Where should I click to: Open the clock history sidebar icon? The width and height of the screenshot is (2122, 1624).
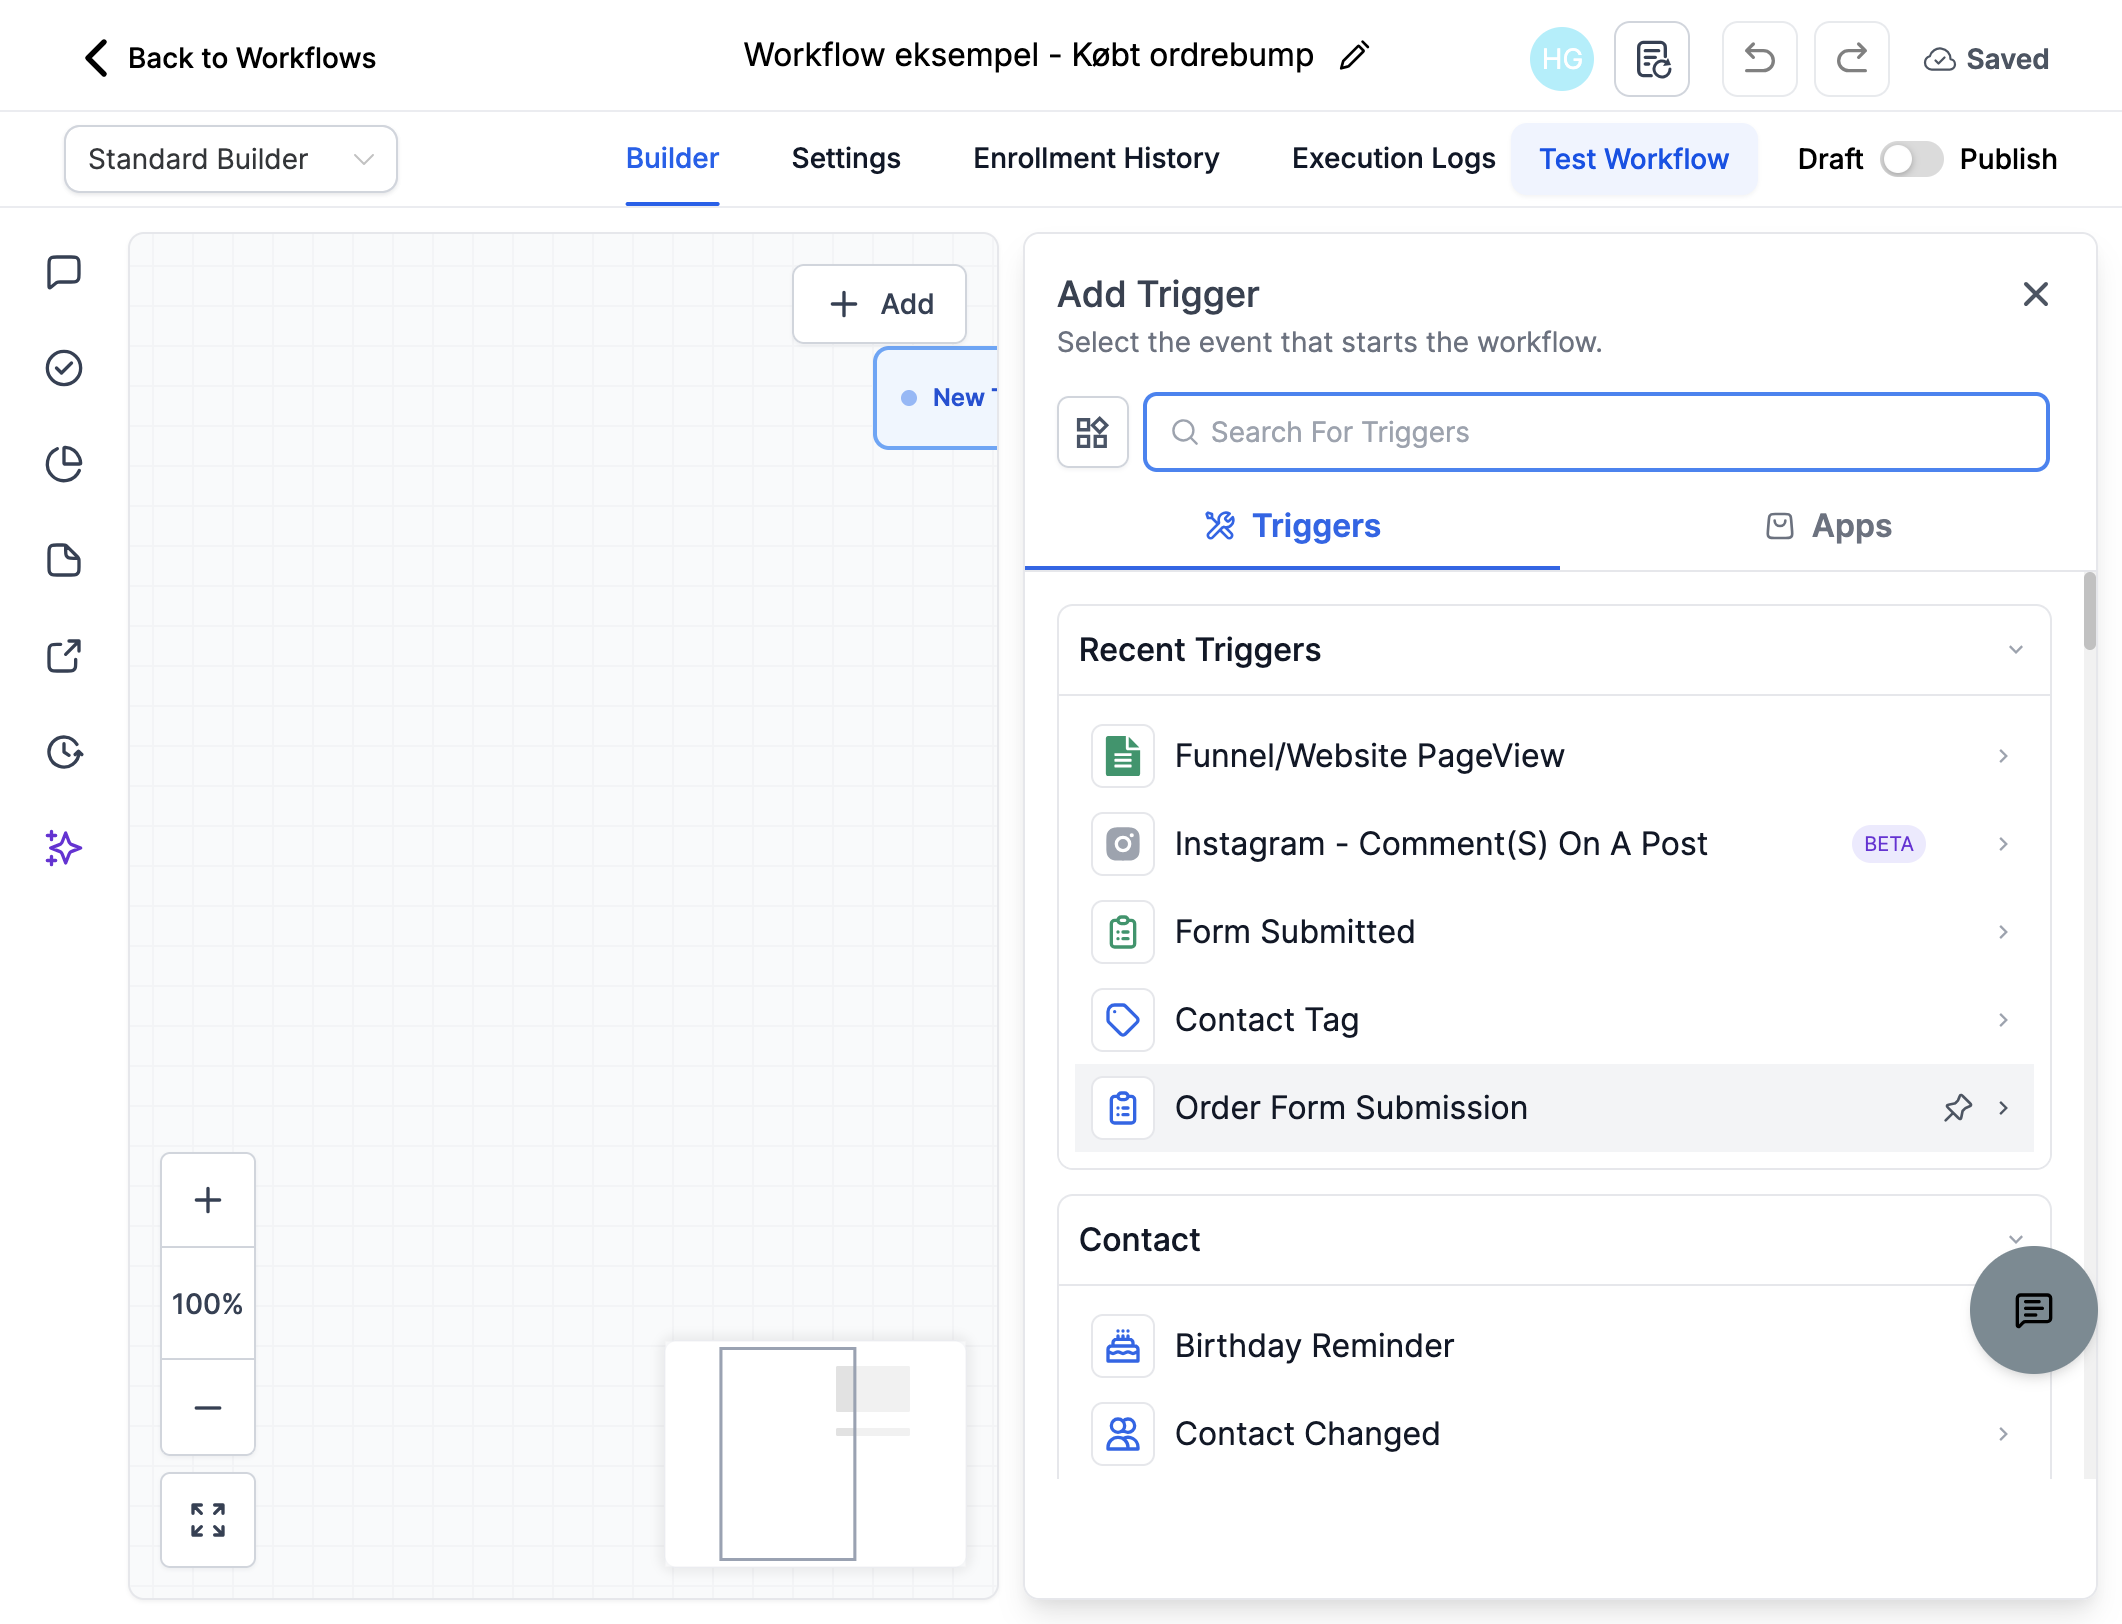pyautogui.click(x=64, y=752)
